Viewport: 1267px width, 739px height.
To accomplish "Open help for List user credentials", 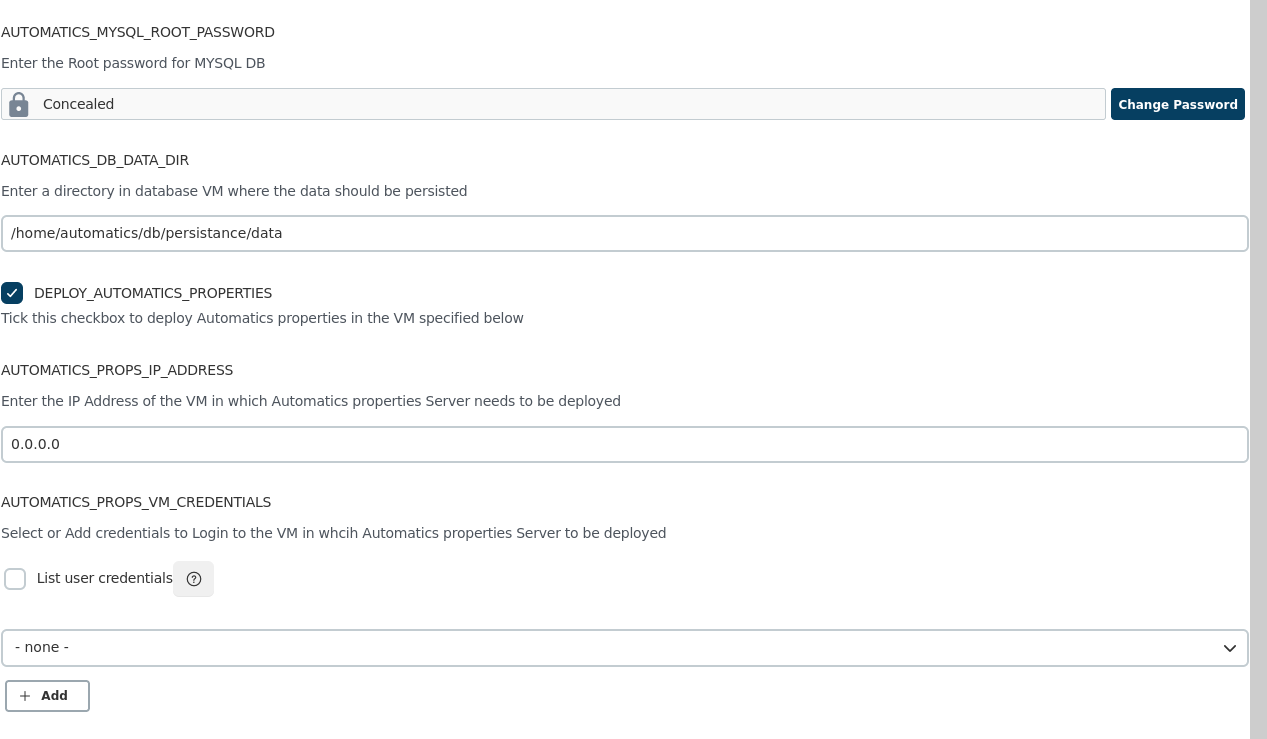I will [x=194, y=579].
